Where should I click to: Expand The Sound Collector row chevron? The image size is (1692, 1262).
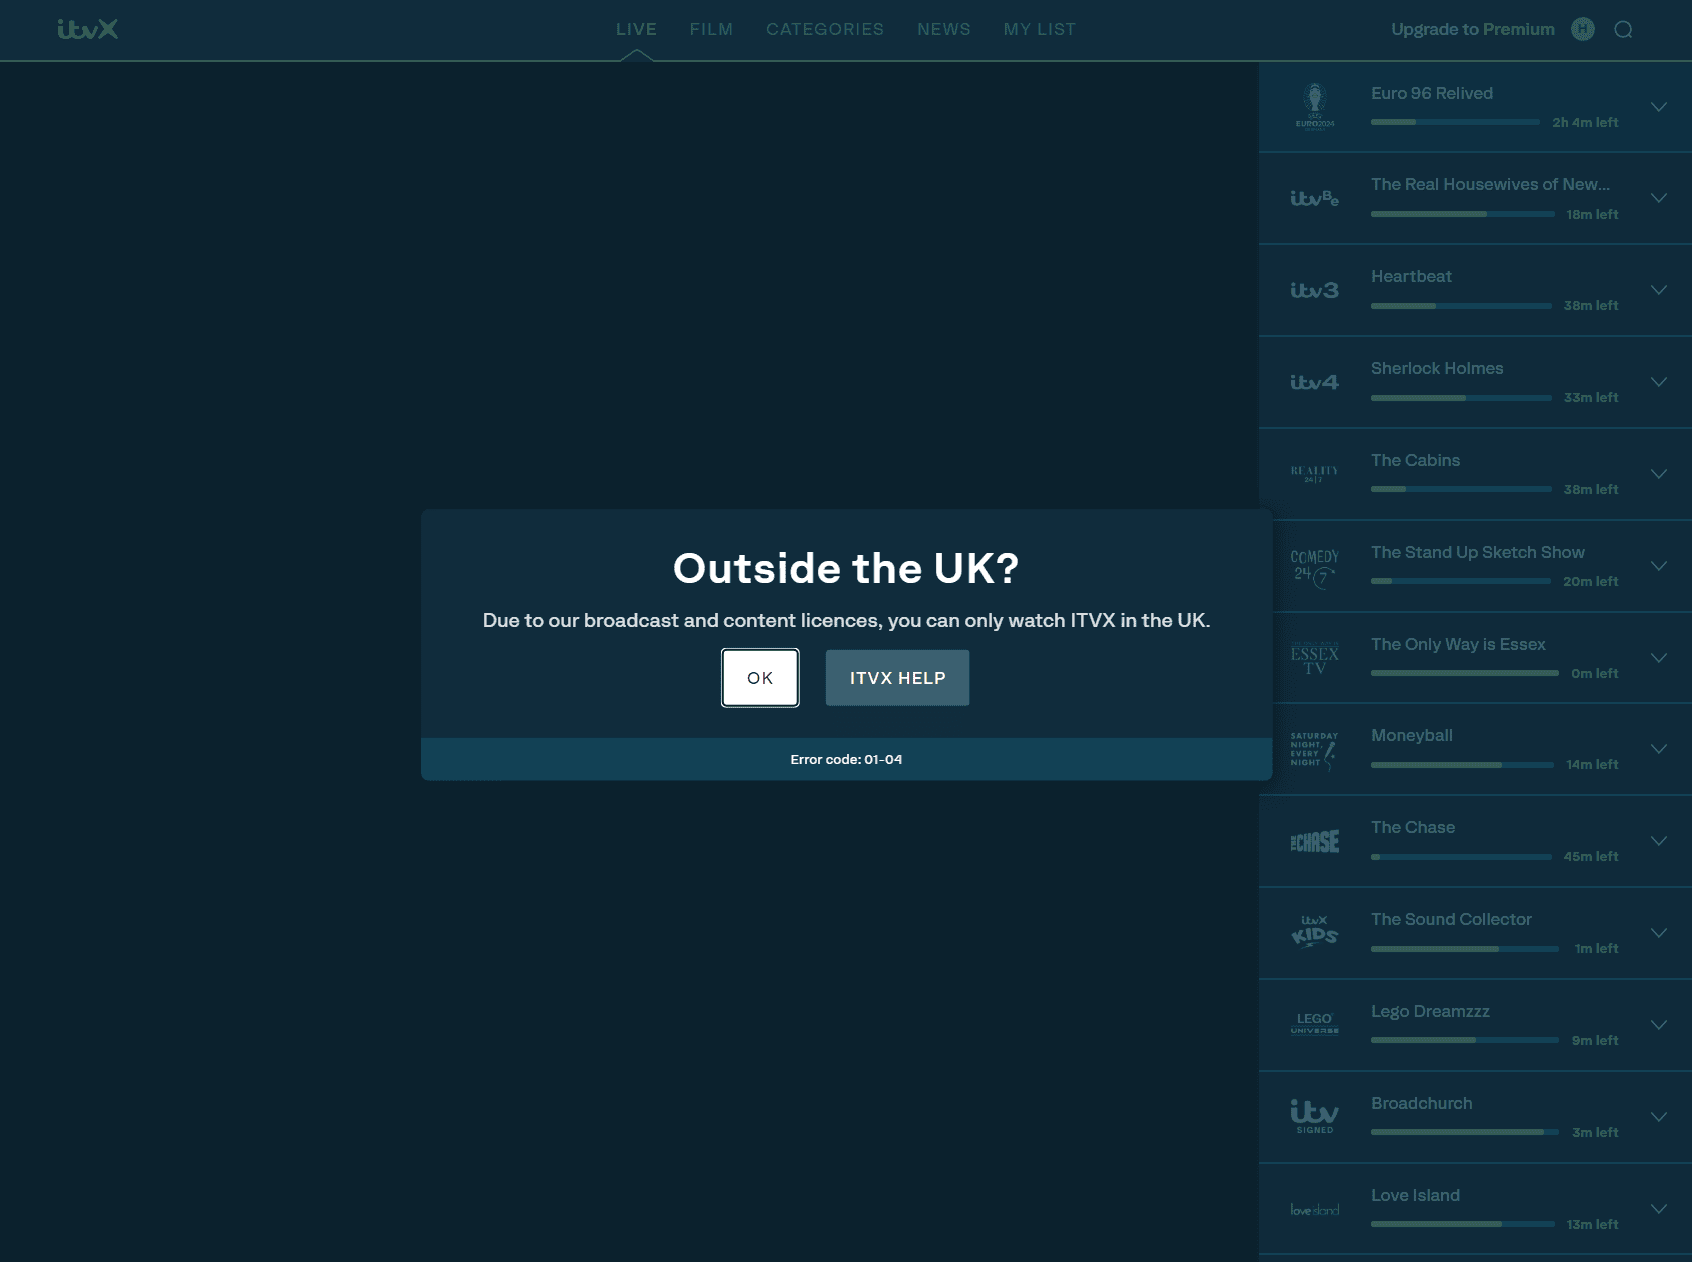[x=1659, y=934]
